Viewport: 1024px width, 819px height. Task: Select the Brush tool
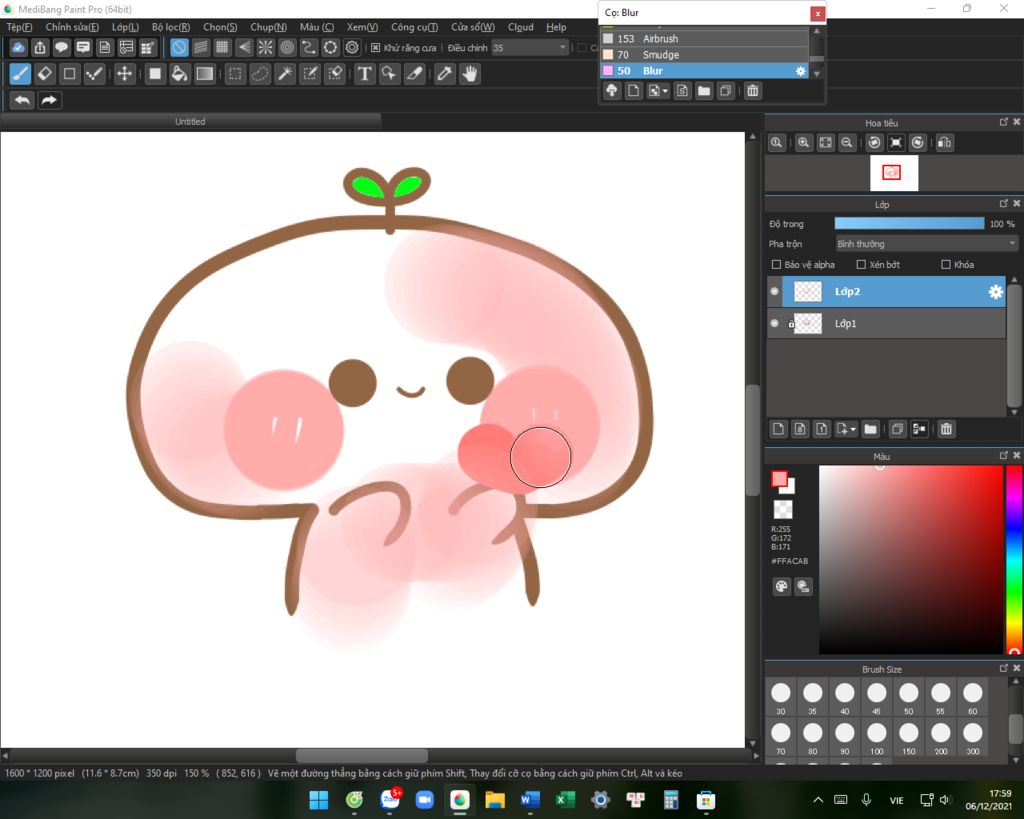pos(20,74)
